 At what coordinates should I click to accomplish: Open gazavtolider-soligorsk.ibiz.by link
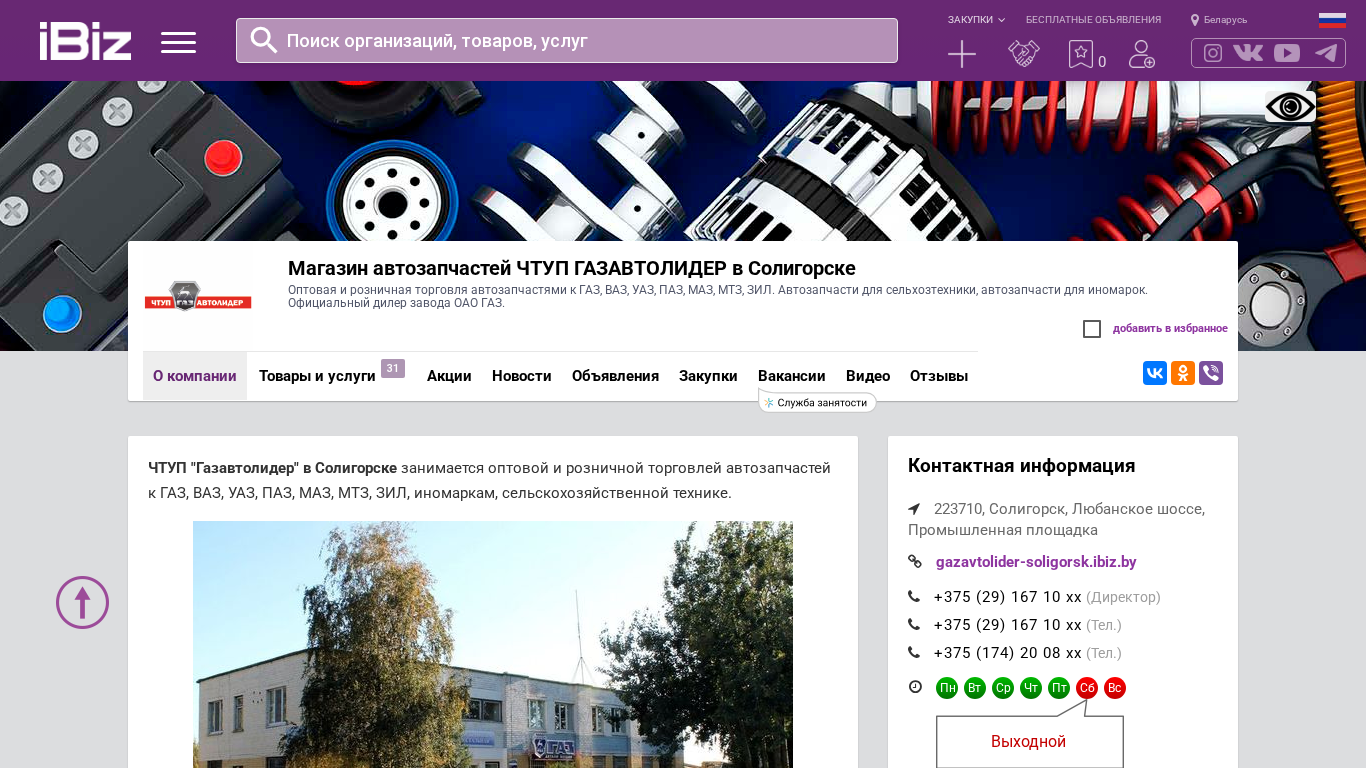tap(1036, 562)
